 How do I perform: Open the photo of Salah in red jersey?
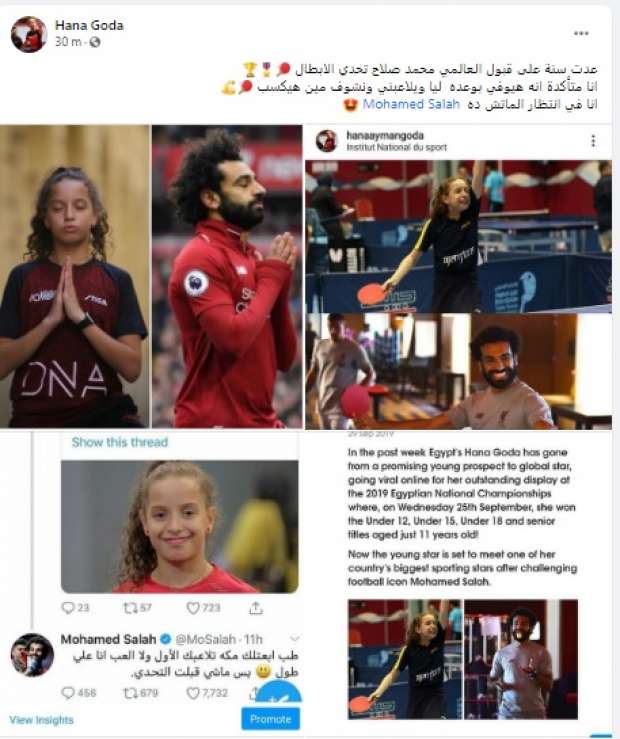[x=227, y=277]
